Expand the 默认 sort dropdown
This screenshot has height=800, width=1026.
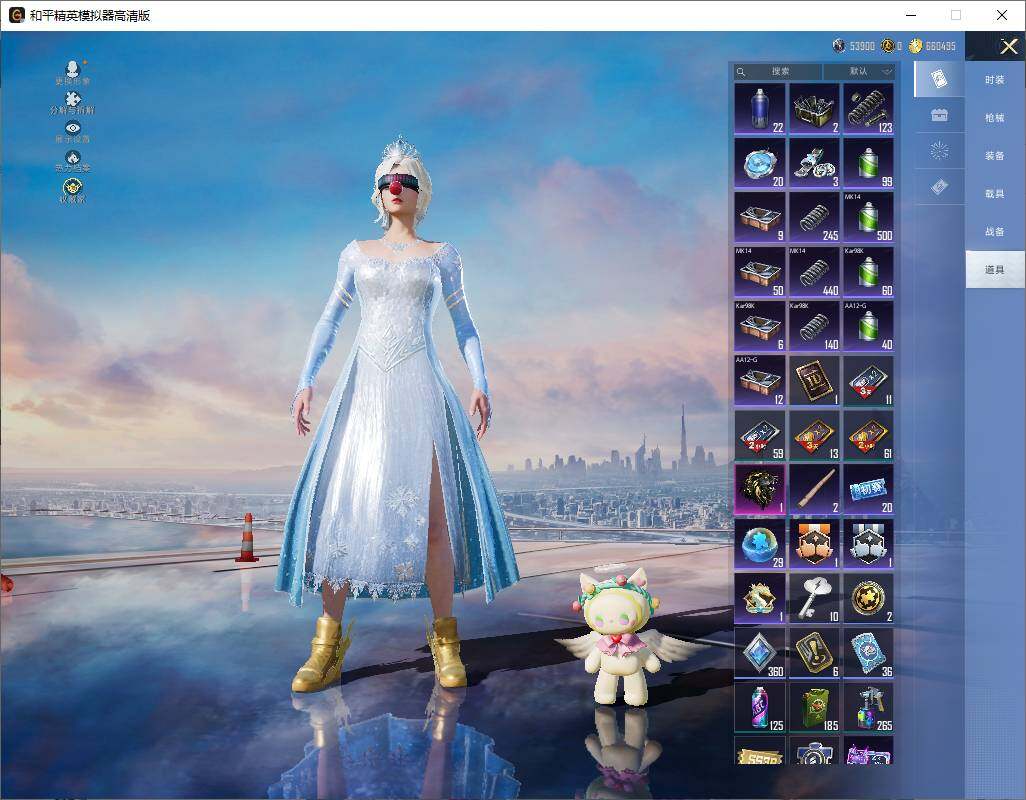tap(858, 71)
